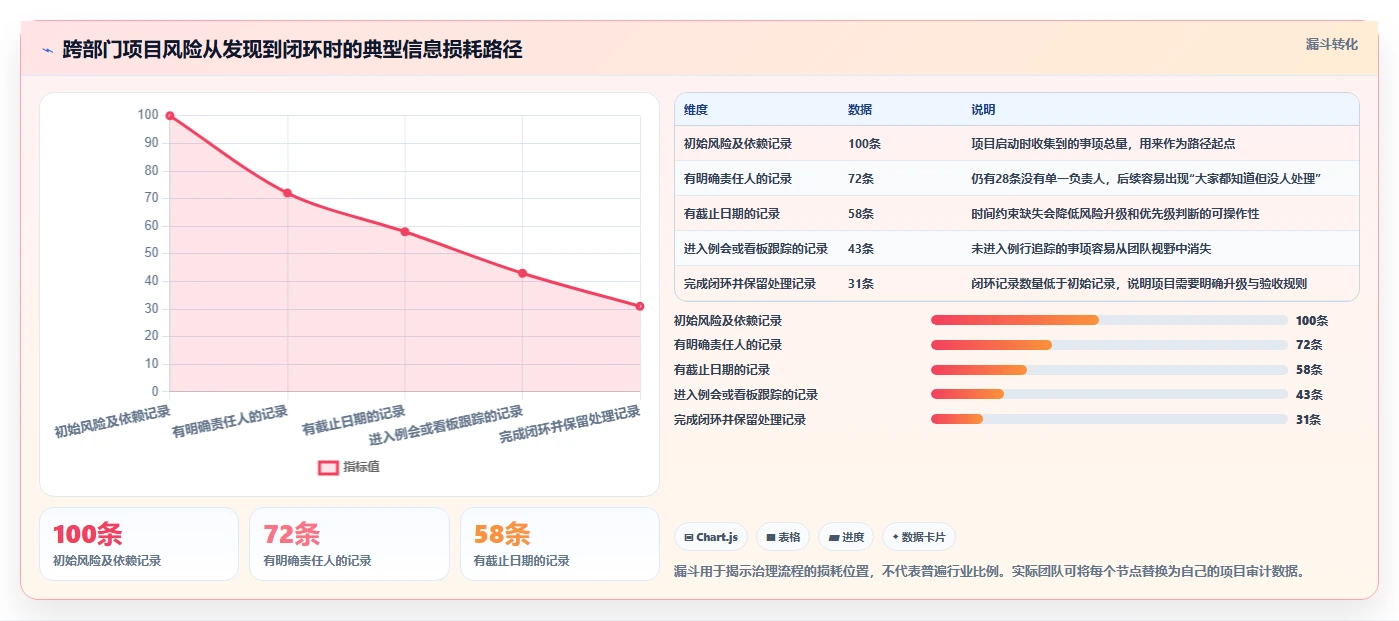Click description 仍有28条没有单一负责人
Viewport: 1399px width, 621px height.
coord(1147,179)
